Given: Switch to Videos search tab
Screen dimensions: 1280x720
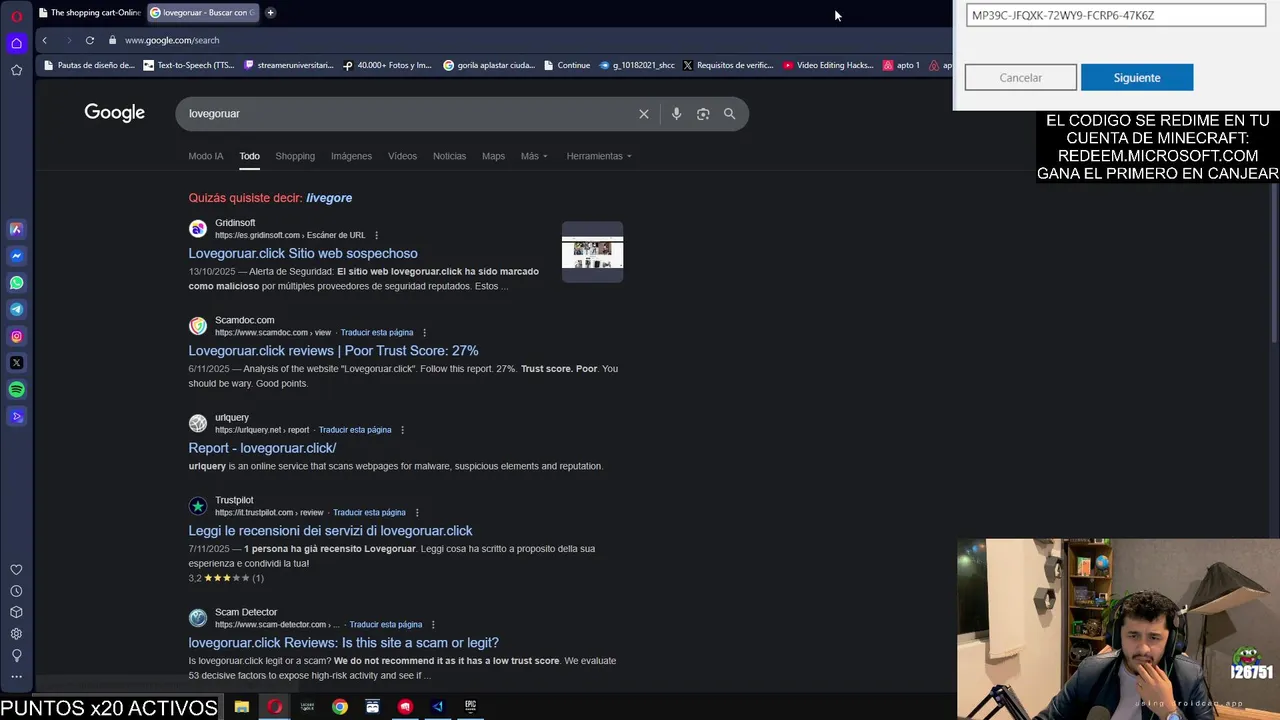Looking at the screenshot, I should 402,156.
